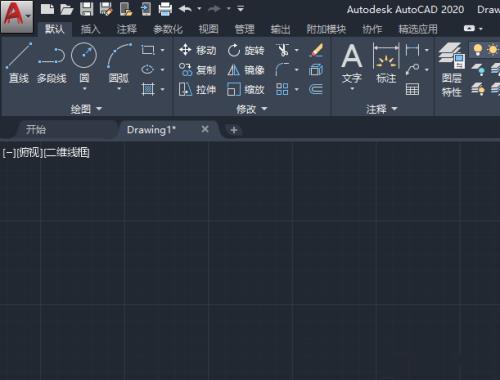Expand the 修改 panel dropdown
500x380 pixels.
pos(252,109)
